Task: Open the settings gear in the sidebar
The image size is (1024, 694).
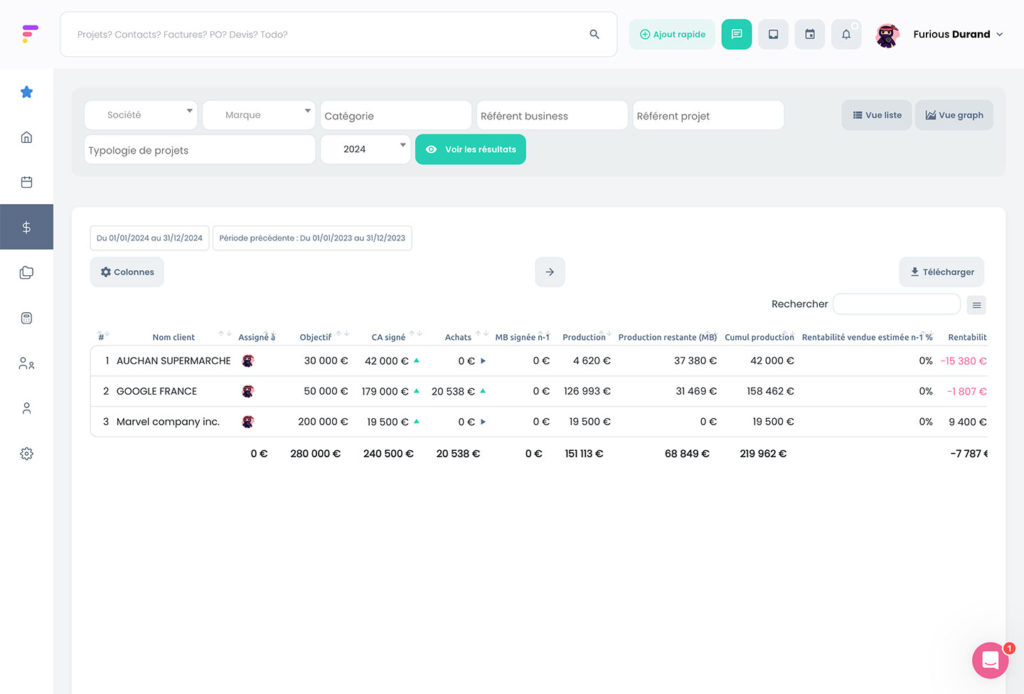Action: 26,454
